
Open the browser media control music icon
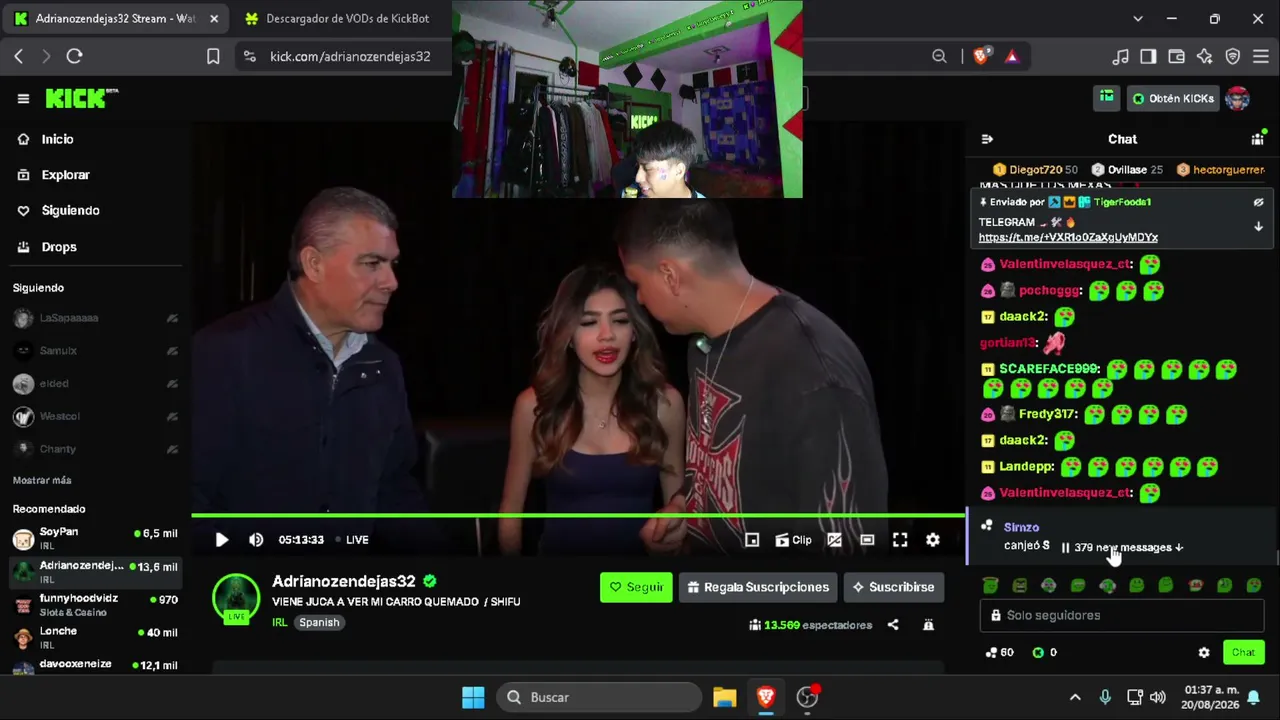[1121, 56]
